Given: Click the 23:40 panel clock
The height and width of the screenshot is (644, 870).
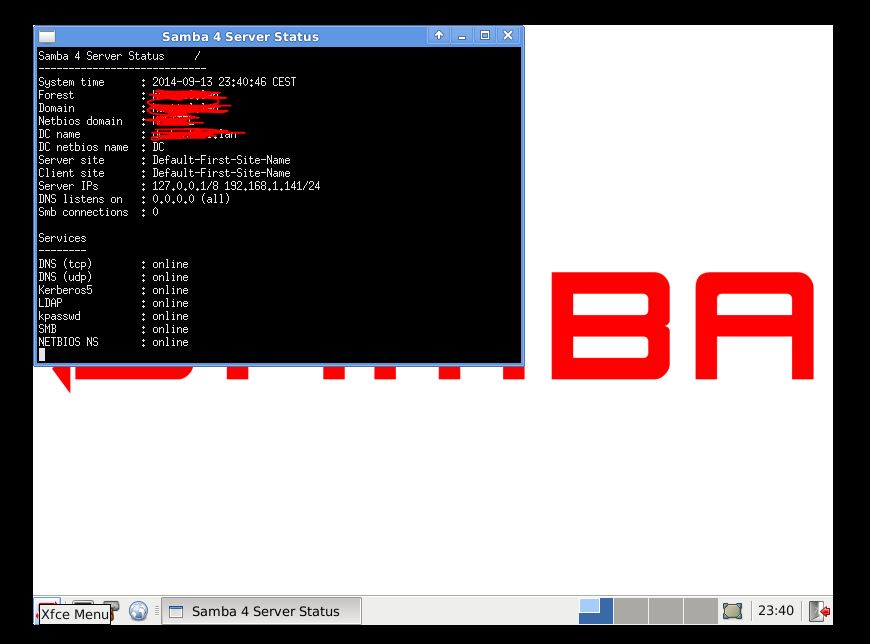Looking at the screenshot, I should 776,611.
